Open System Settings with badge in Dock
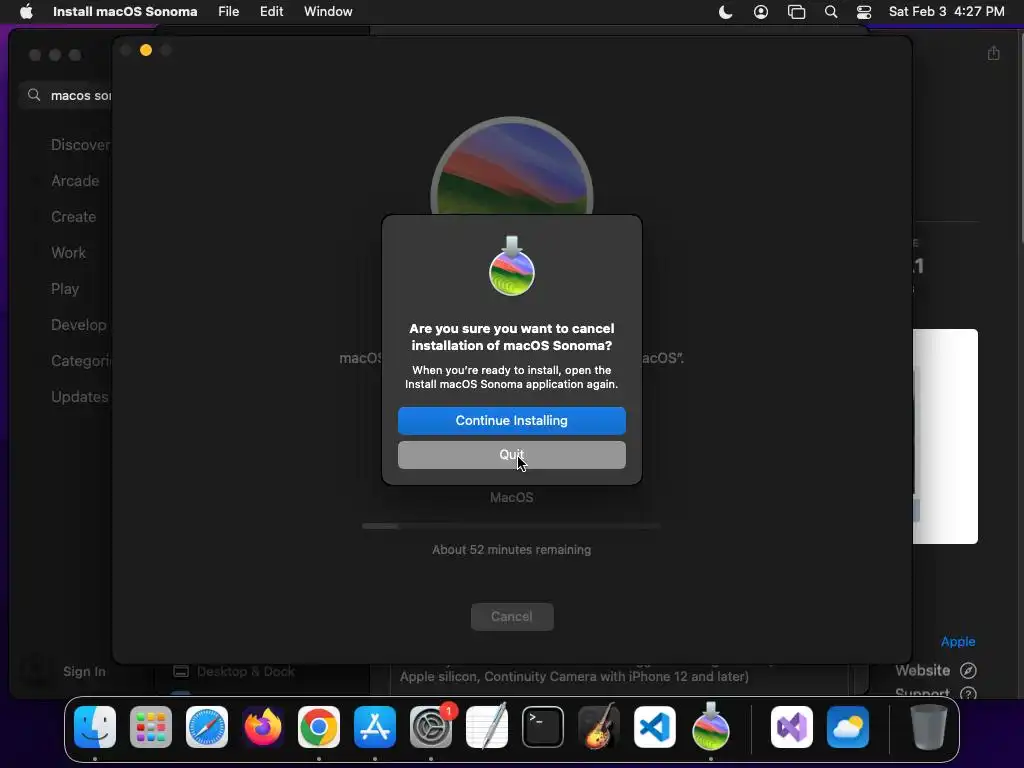Image resolution: width=1024 pixels, height=768 pixels. point(431,727)
